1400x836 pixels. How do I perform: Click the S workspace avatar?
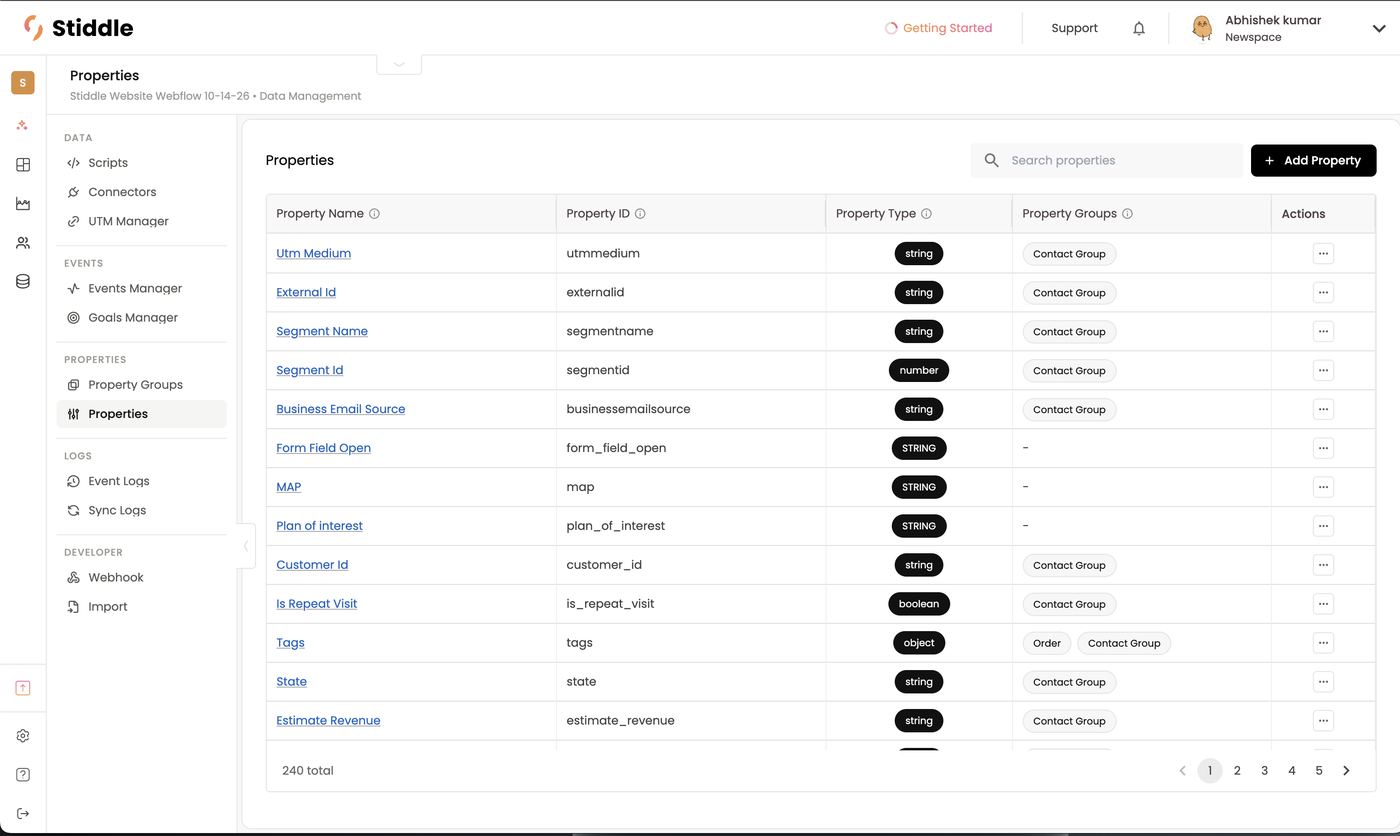click(x=23, y=83)
